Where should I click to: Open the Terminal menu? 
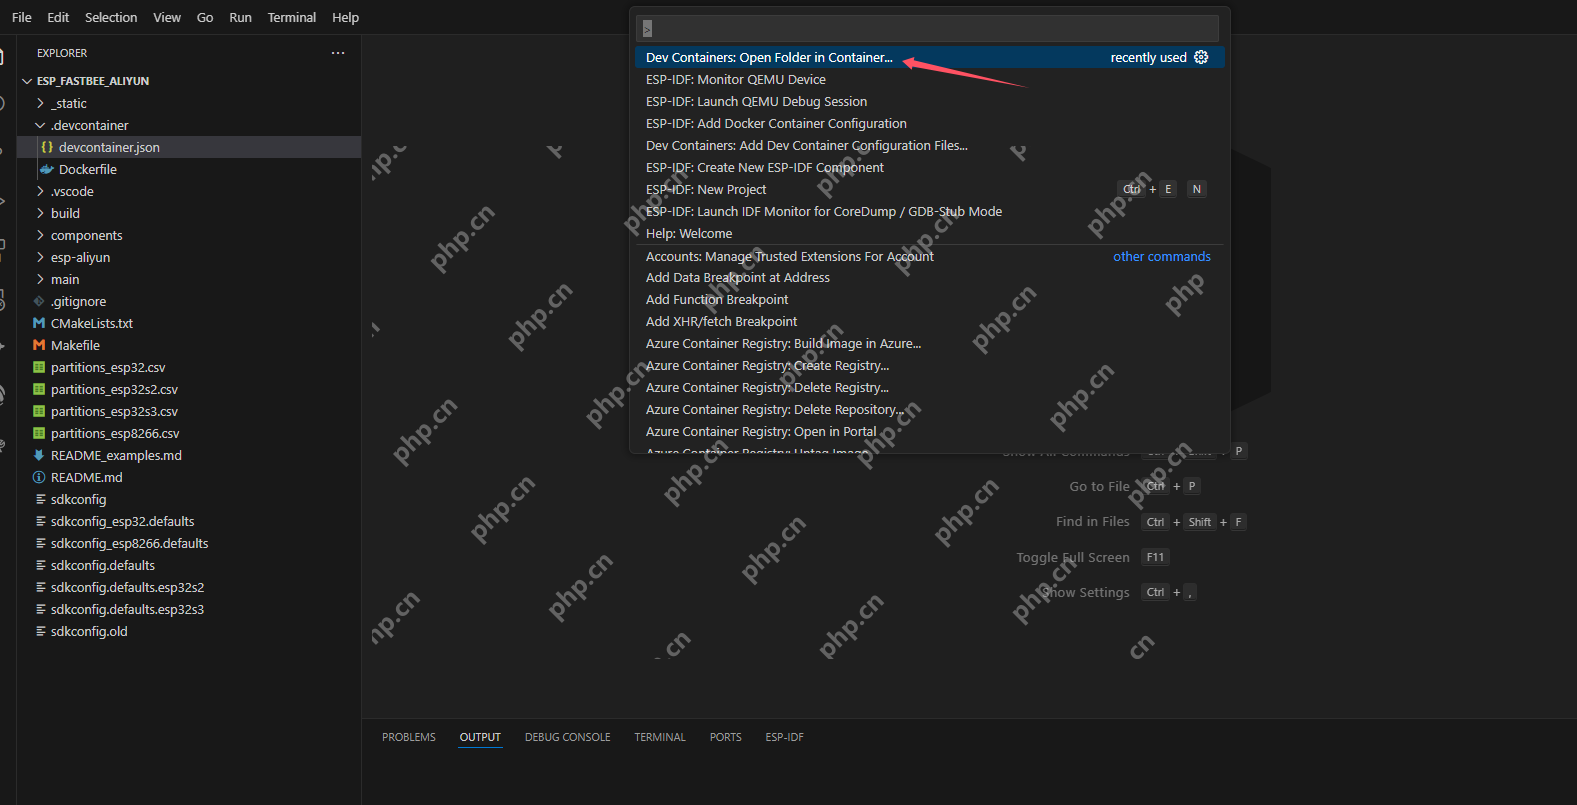pos(291,17)
